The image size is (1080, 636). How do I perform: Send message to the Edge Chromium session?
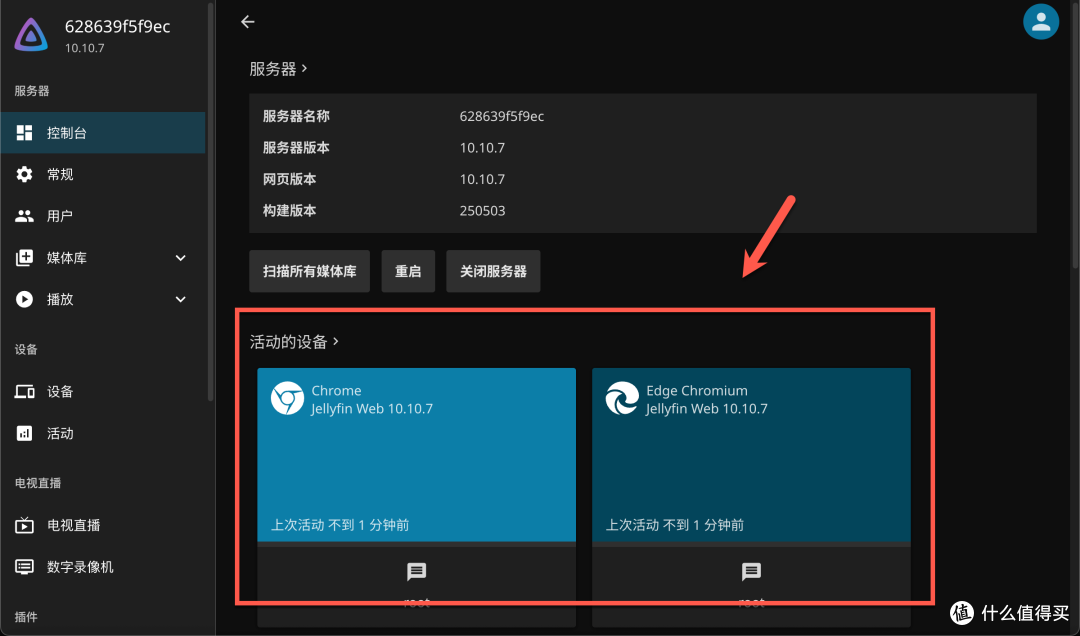751,571
